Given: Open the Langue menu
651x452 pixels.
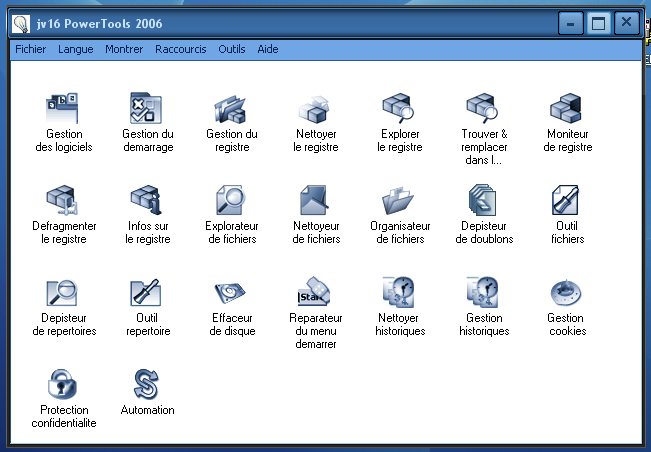Looking at the screenshot, I should 76,48.
